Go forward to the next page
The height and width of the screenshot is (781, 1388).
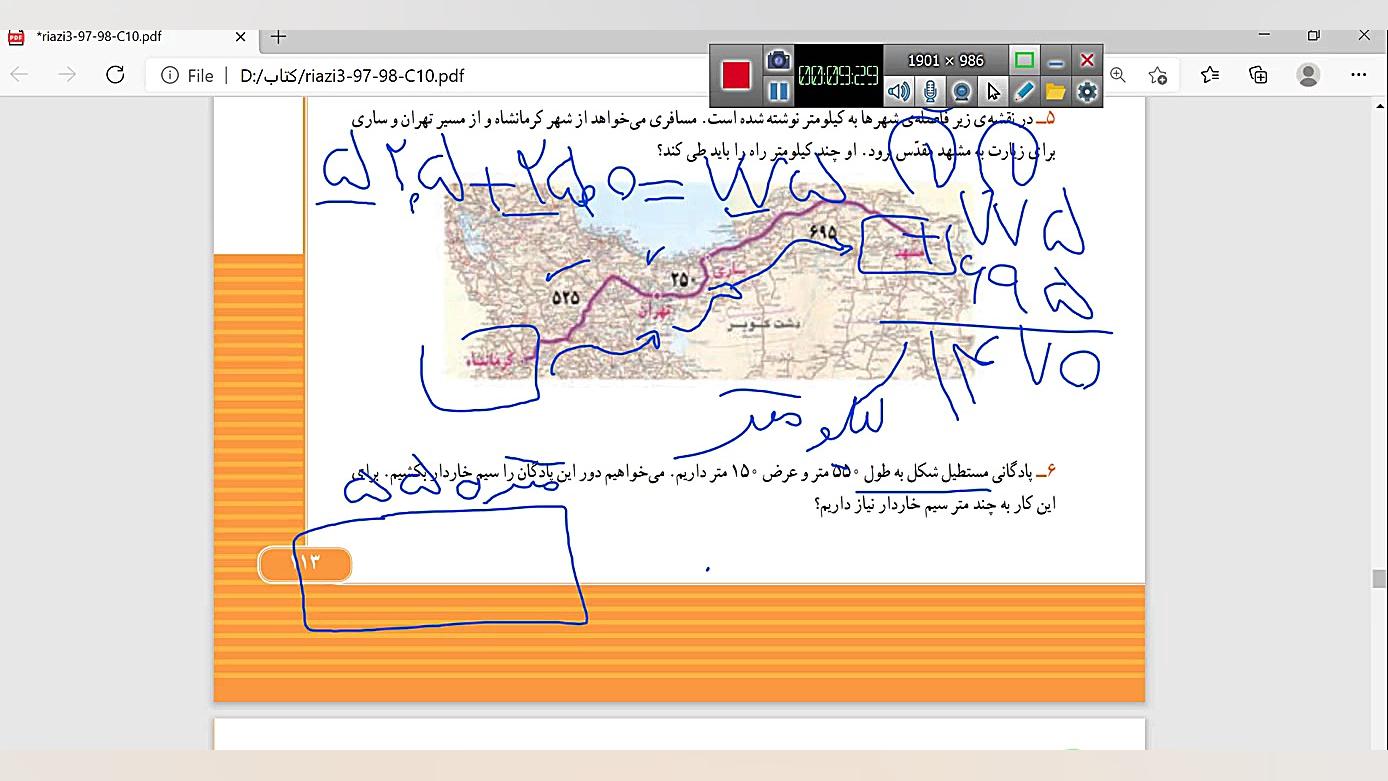(x=67, y=75)
